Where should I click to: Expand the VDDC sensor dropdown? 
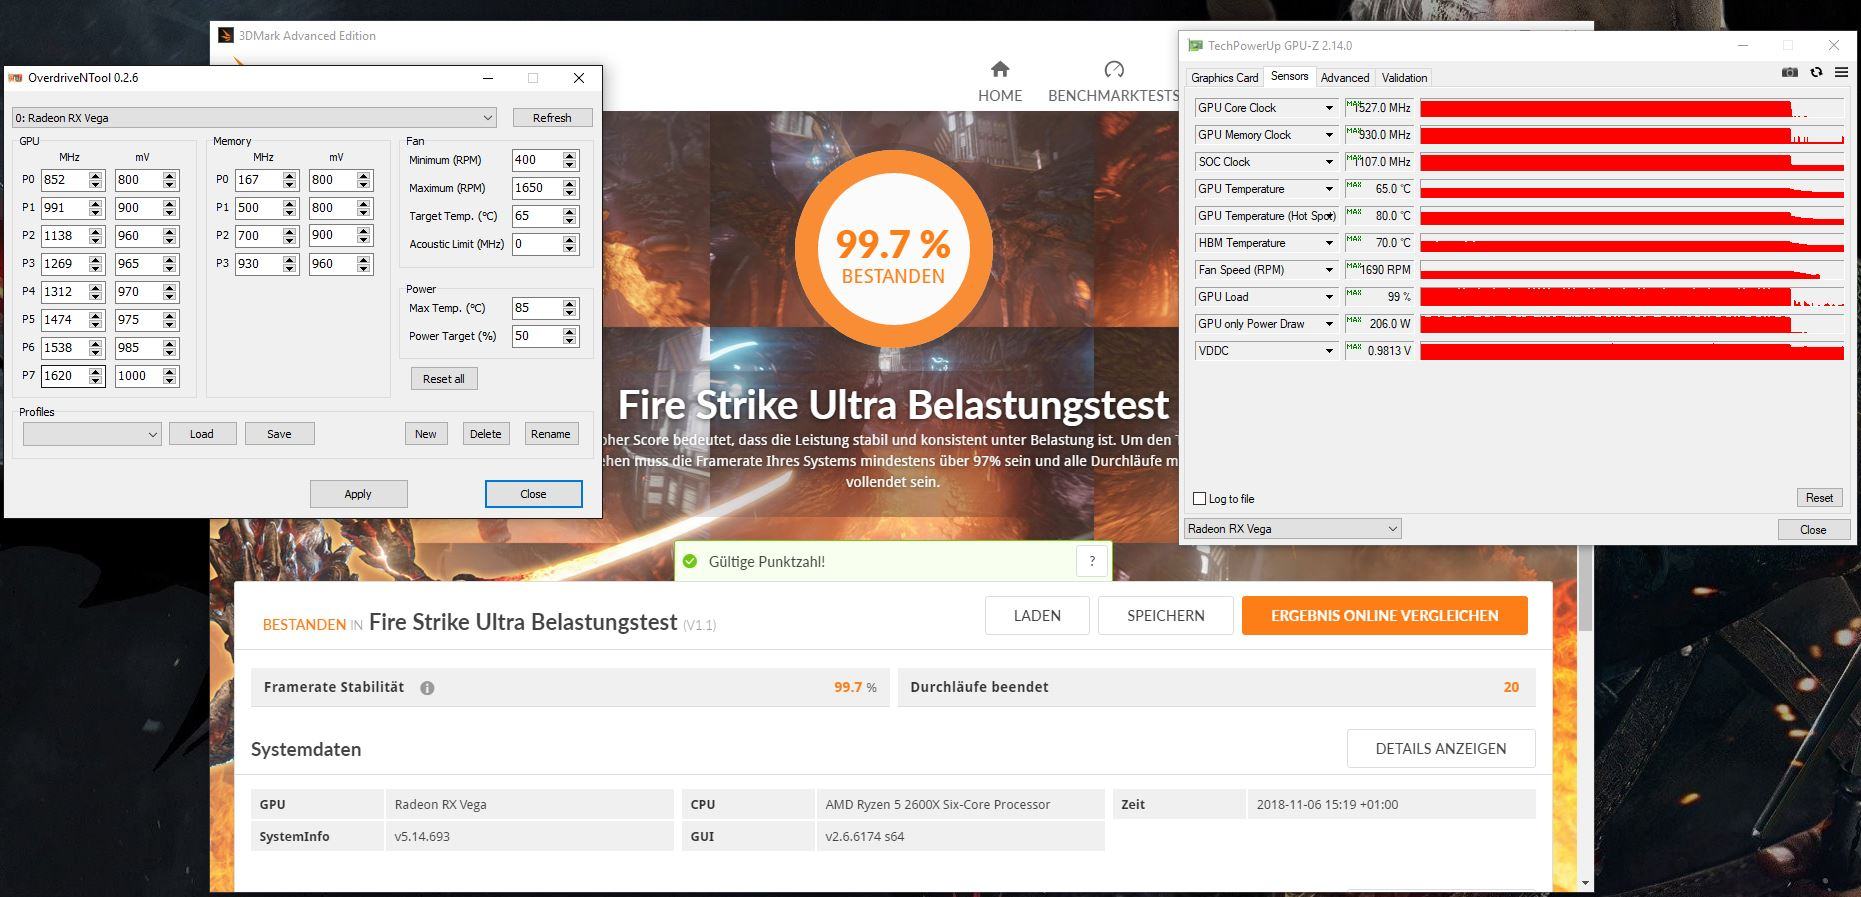(x=1329, y=351)
